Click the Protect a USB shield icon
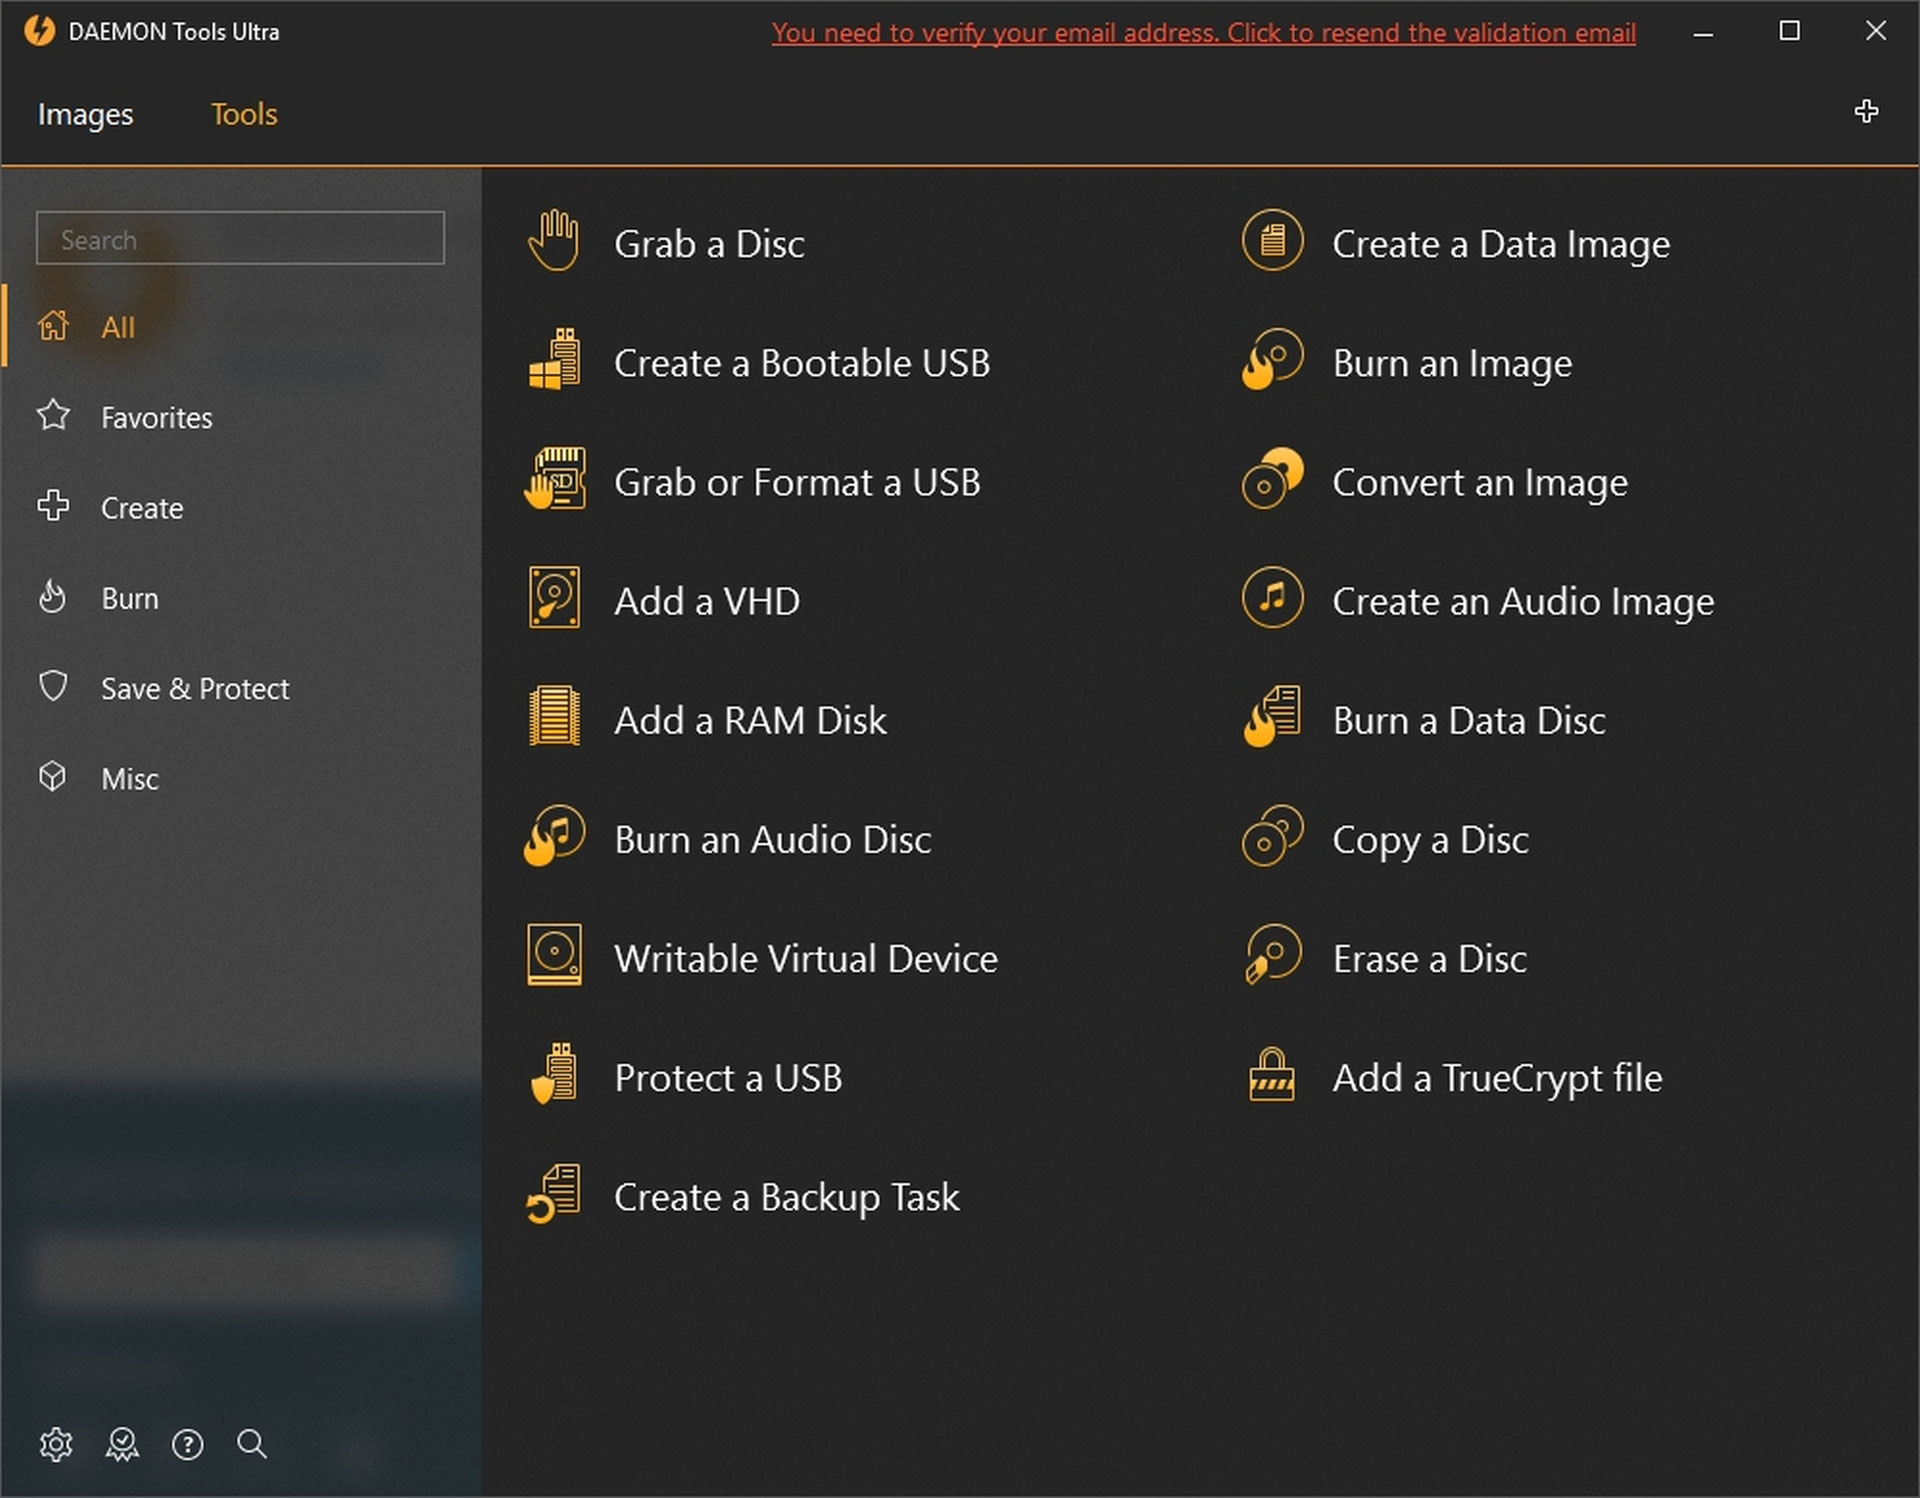 pyautogui.click(x=554, y=1074)
